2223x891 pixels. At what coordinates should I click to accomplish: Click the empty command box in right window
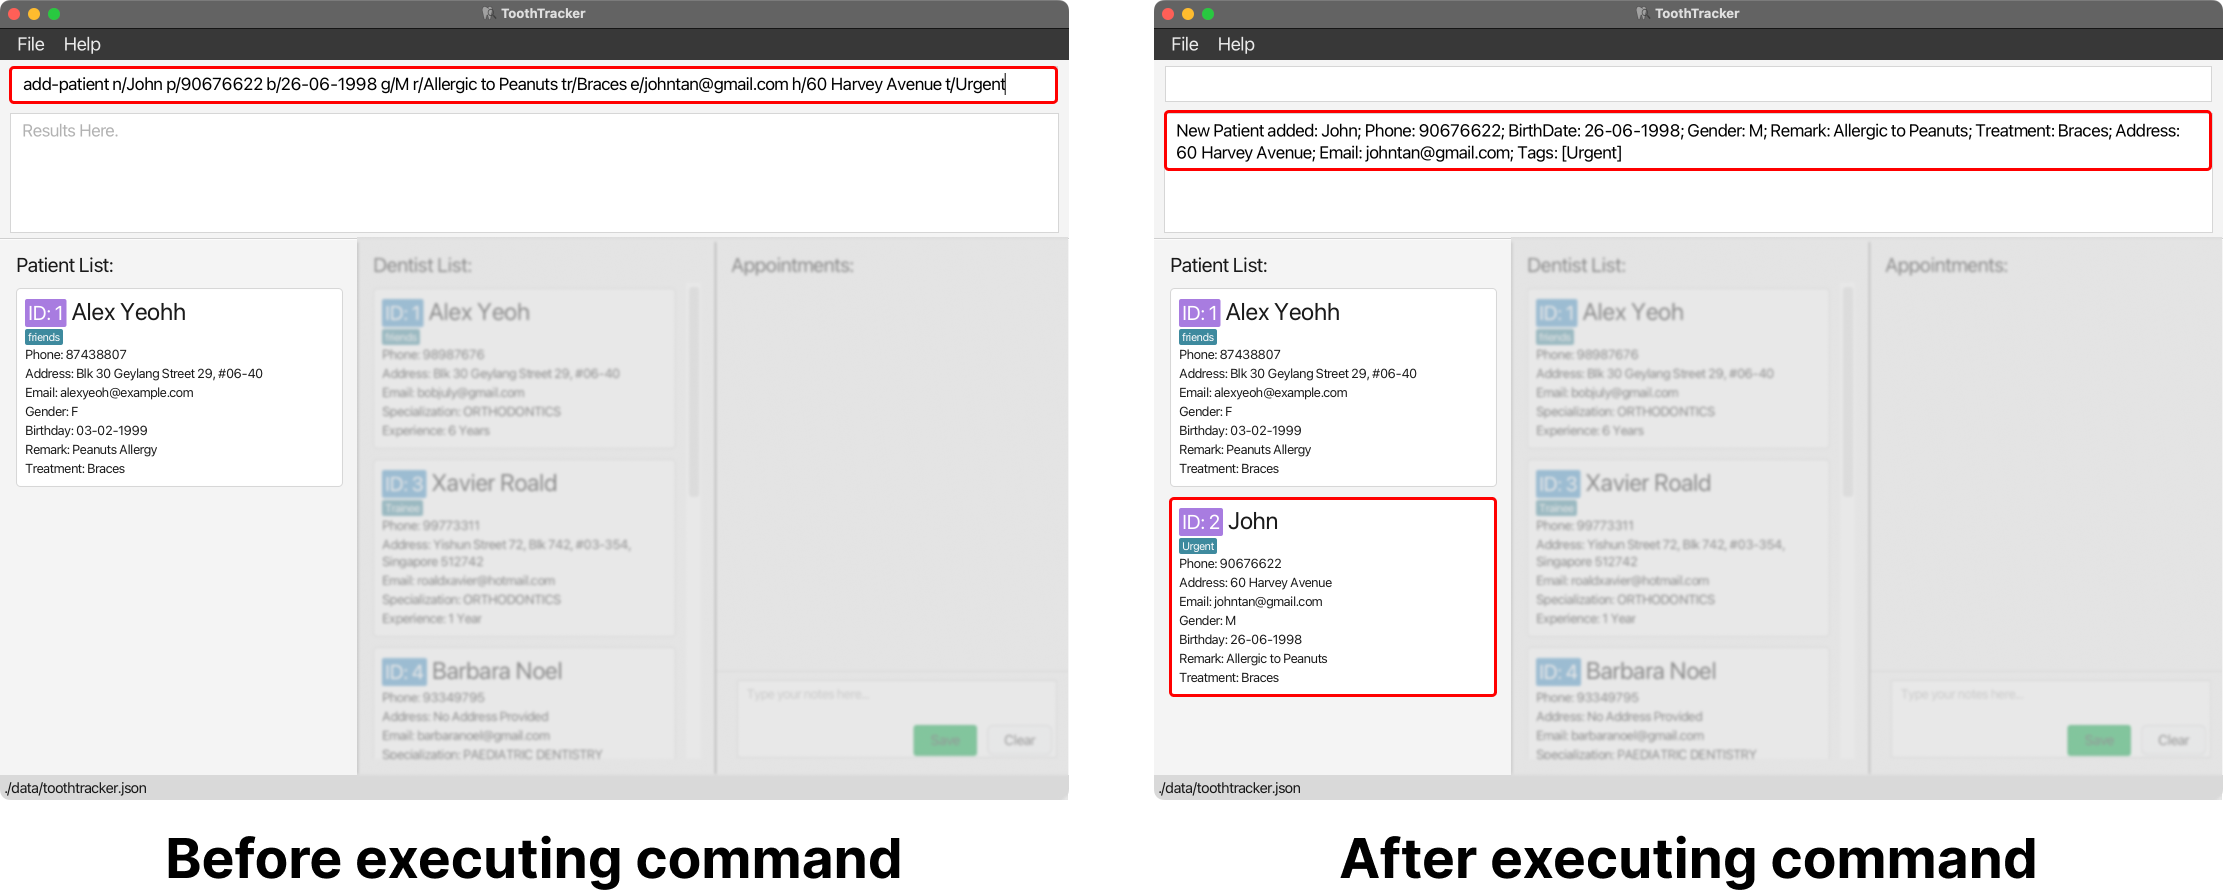pos(1688,84)
